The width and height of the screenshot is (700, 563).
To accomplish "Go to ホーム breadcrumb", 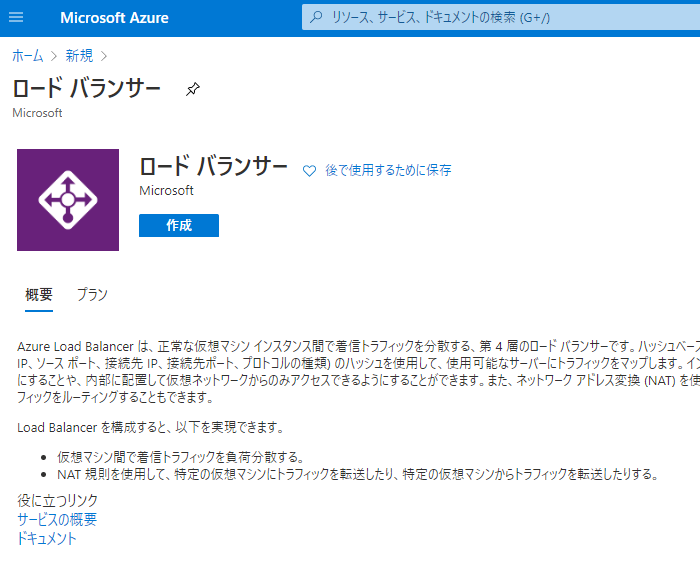I will point(28,56).
